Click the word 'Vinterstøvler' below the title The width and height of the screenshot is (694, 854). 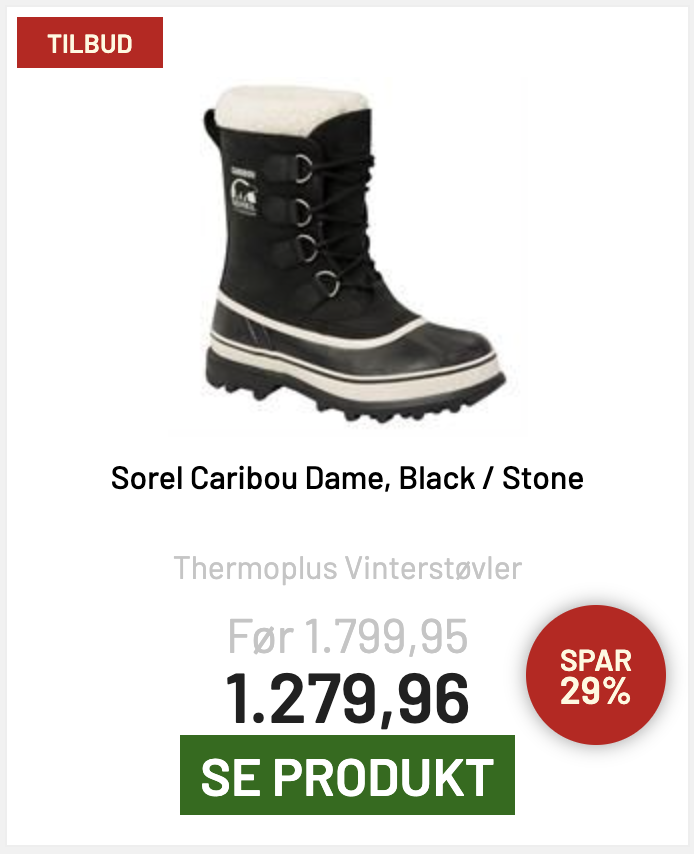tap(433, 568)
